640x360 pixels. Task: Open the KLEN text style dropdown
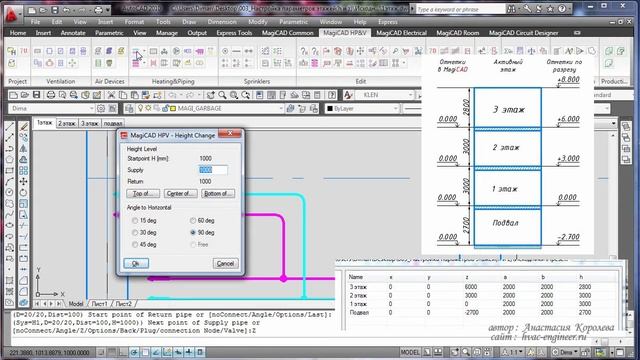pos(410,95)
